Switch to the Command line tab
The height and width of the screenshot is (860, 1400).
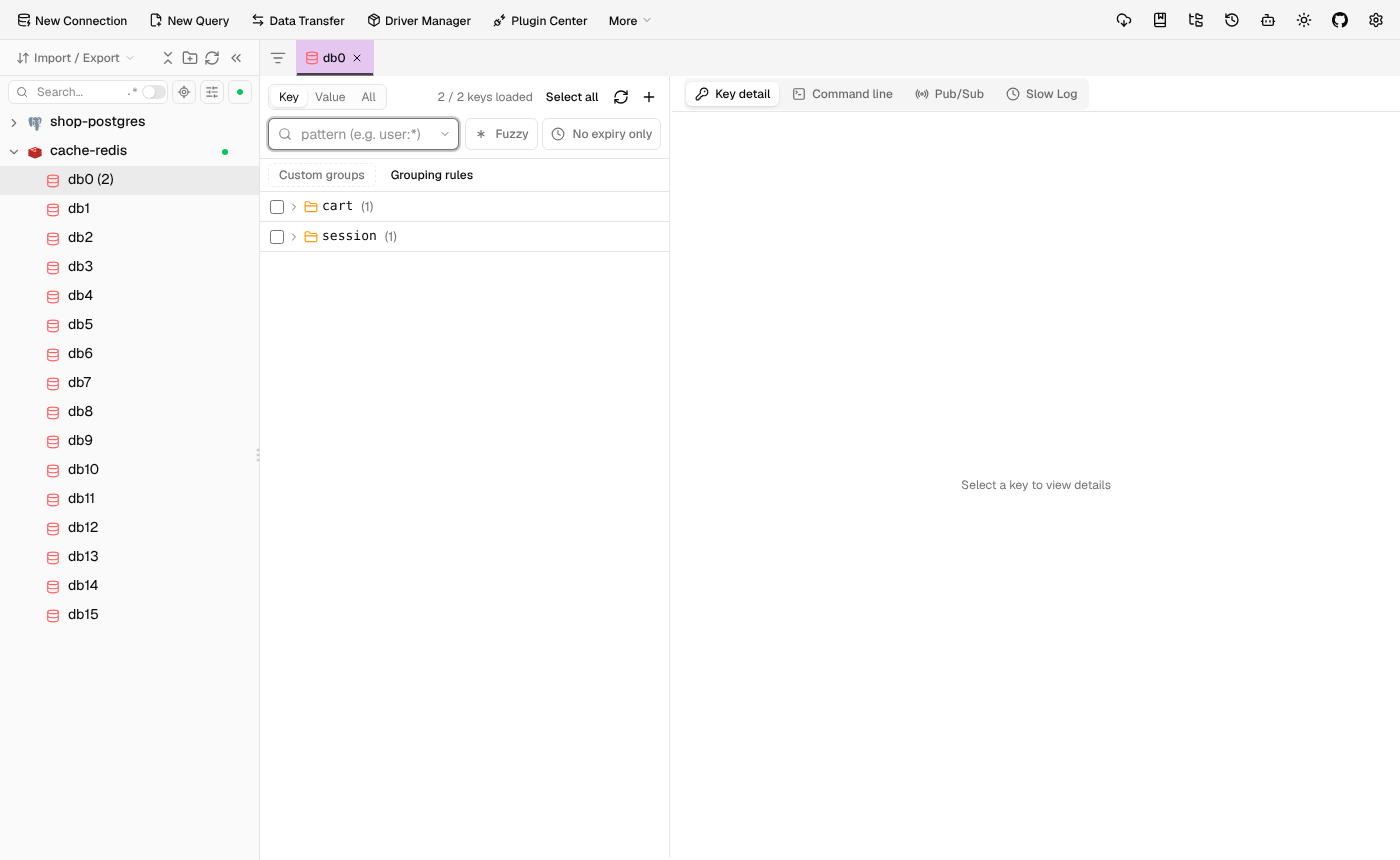click(x=842, y=94)
